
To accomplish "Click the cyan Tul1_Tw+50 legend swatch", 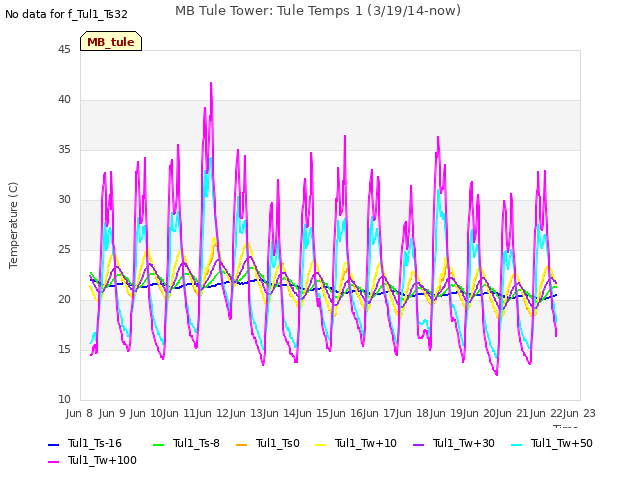I will tap(517, 444).
